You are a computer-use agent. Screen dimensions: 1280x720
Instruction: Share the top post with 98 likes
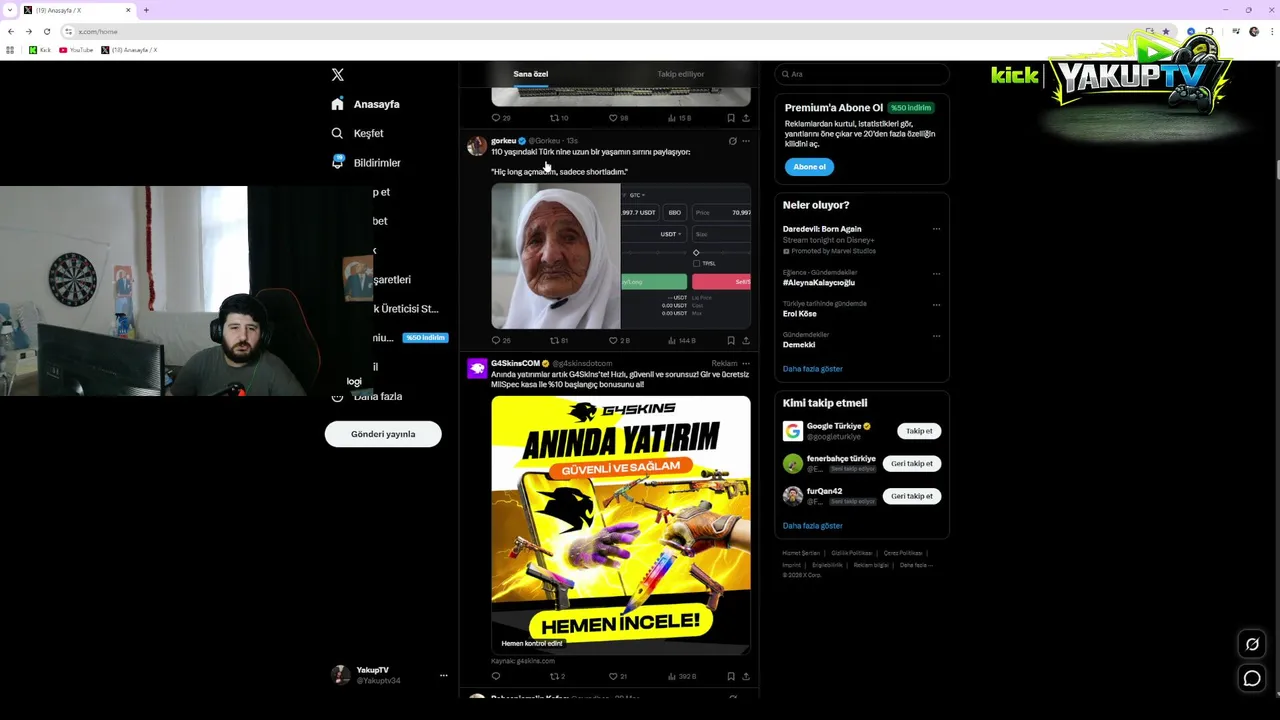coord(745,118)
